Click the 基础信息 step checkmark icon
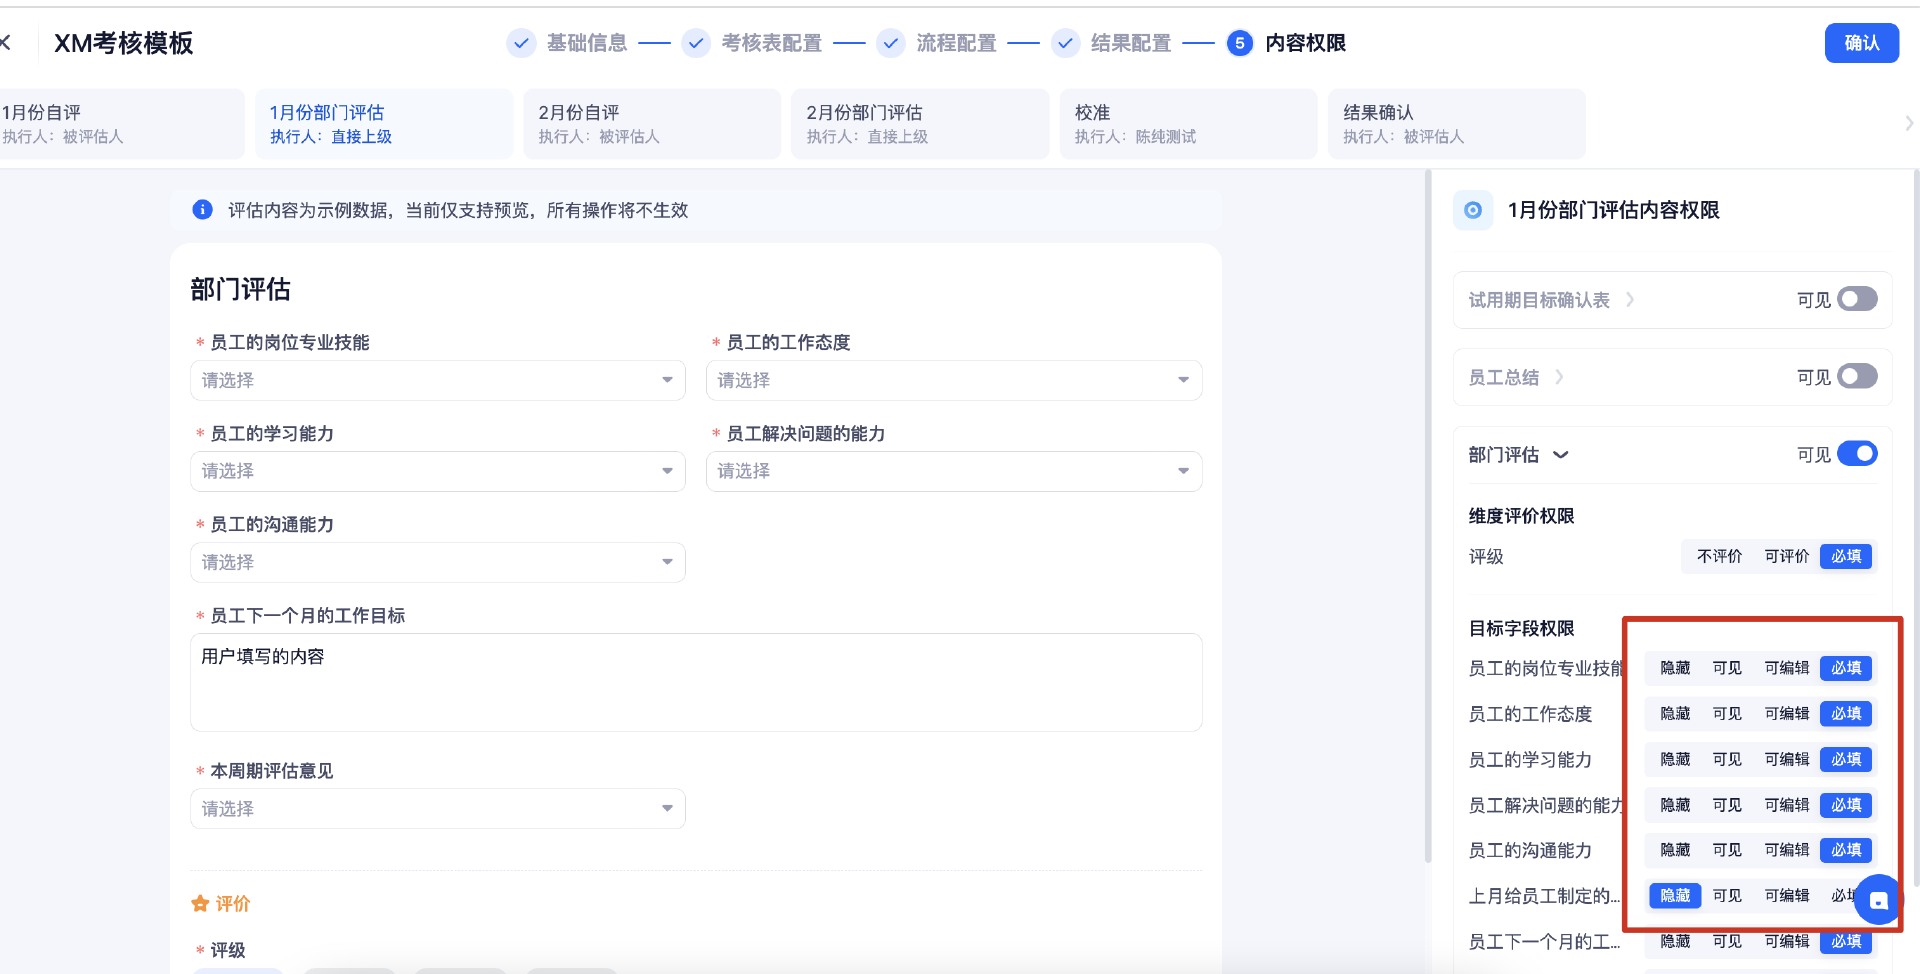The image size is (1920, 974). (x=521, y=43)
